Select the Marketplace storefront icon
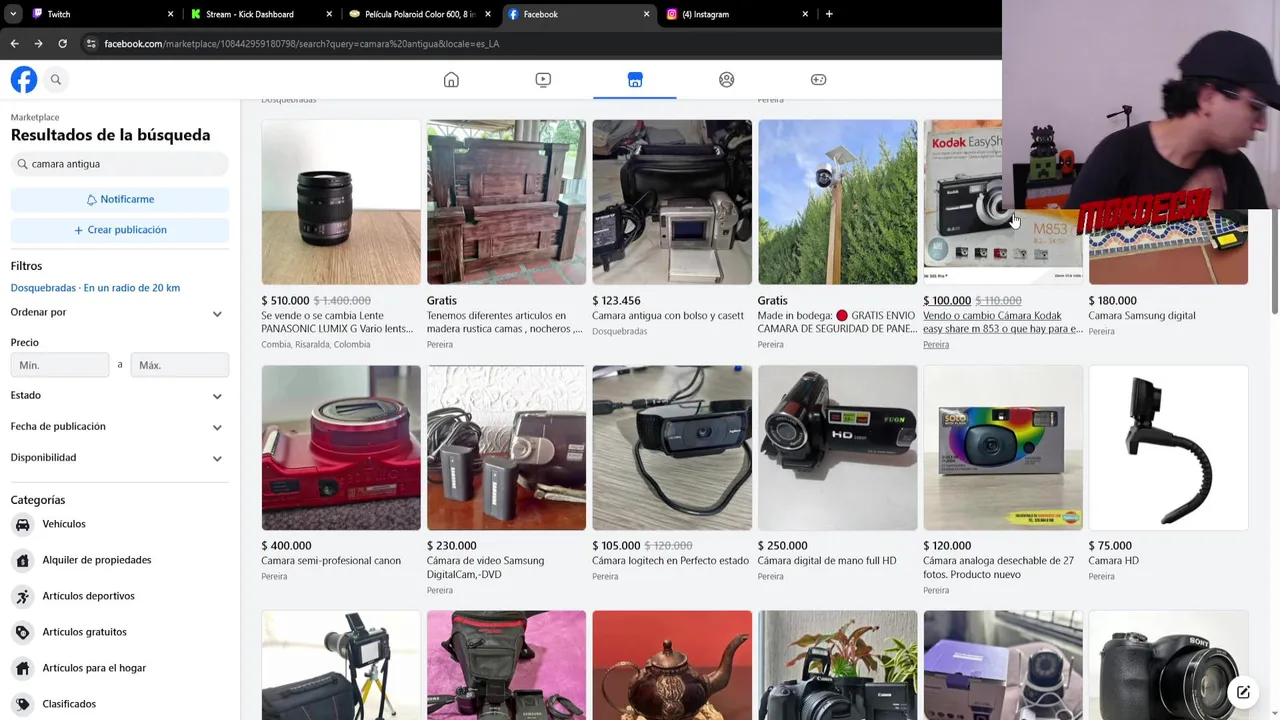Image resolution: width=1280 pixels, height=720 pixels. (635, 80)
